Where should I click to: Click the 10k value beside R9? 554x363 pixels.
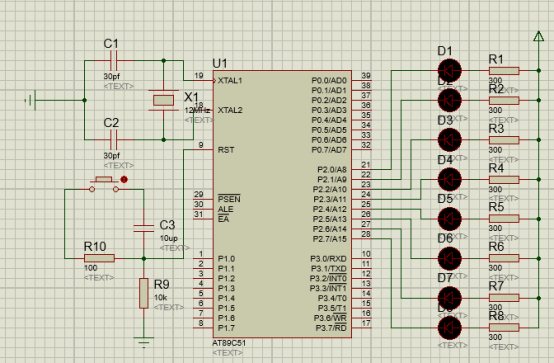coord(160,298)
